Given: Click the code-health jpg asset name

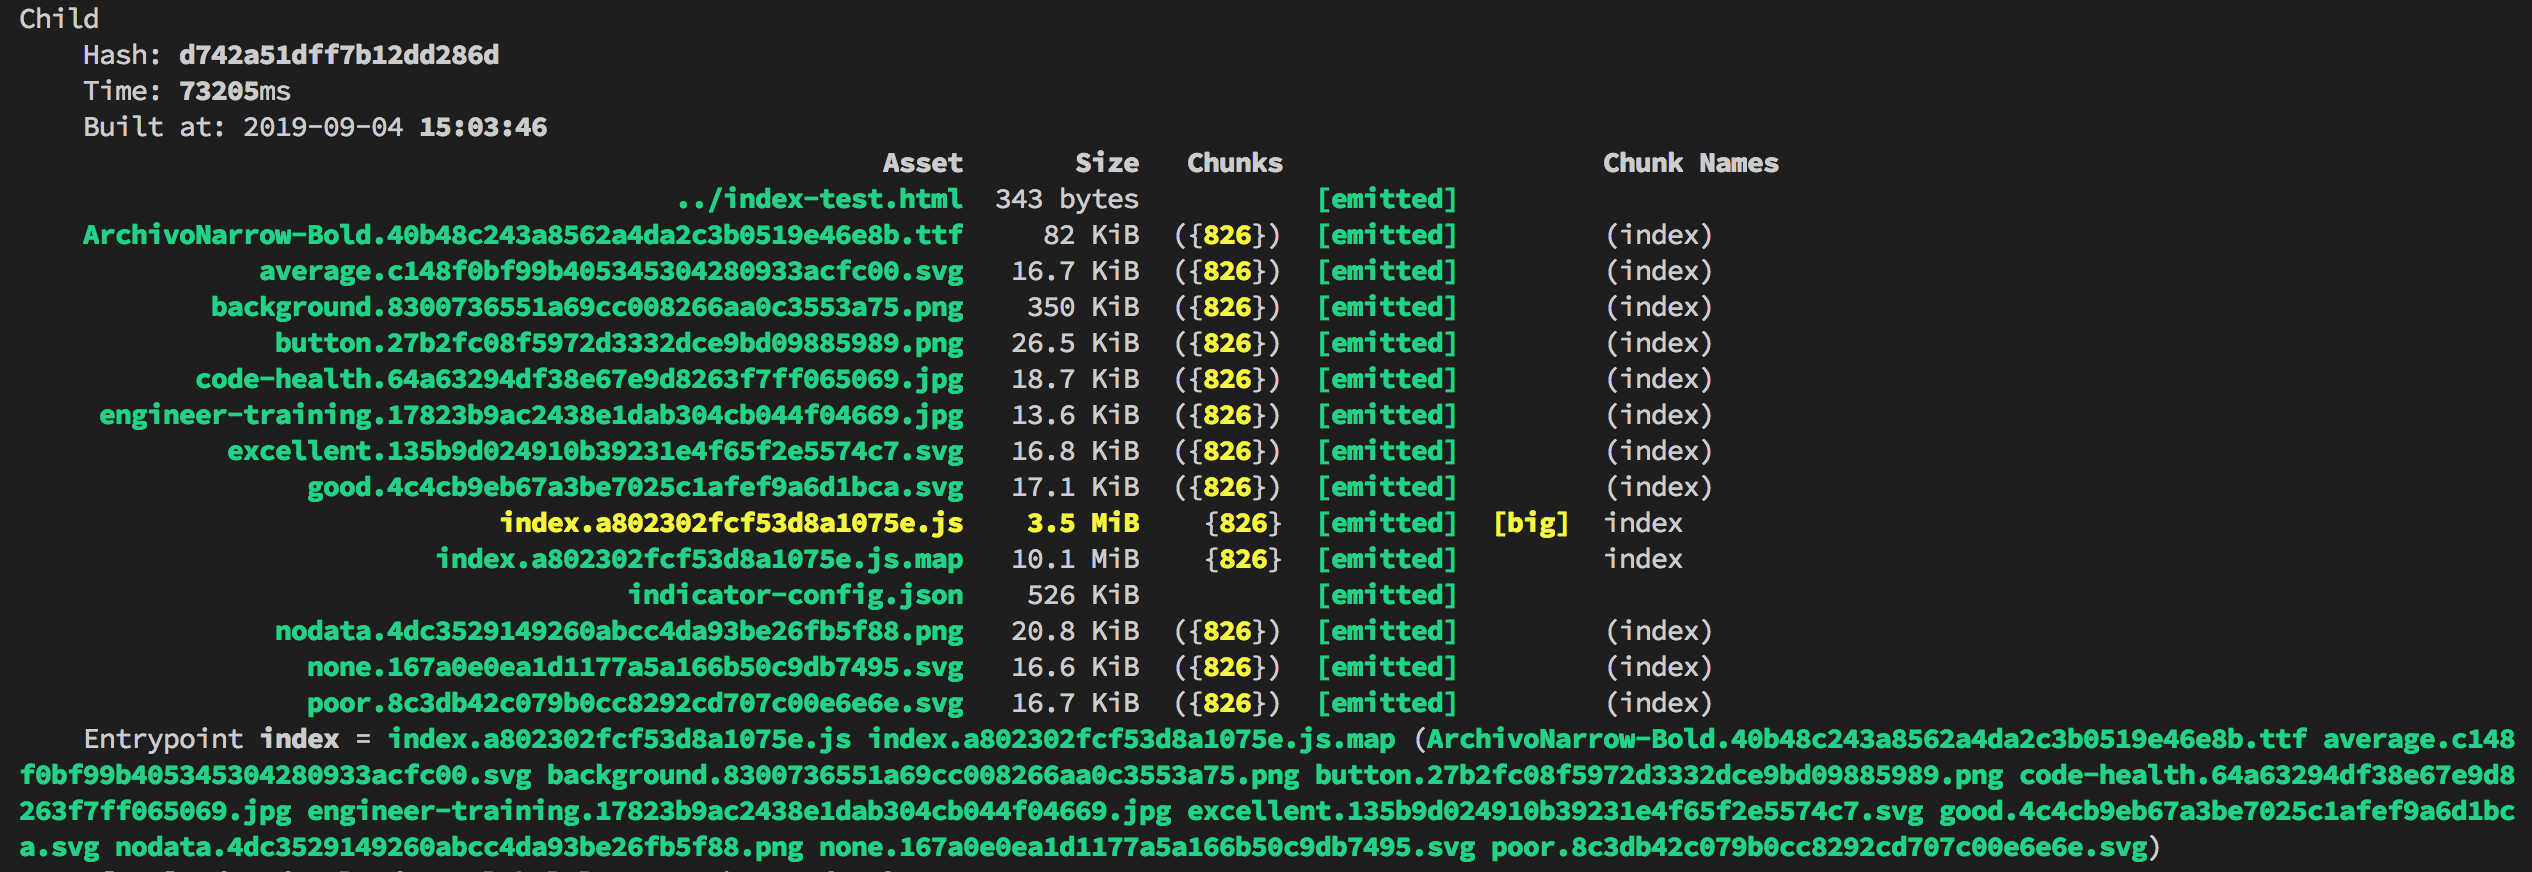Looking at the screenshot, I should tap(579, 379).
